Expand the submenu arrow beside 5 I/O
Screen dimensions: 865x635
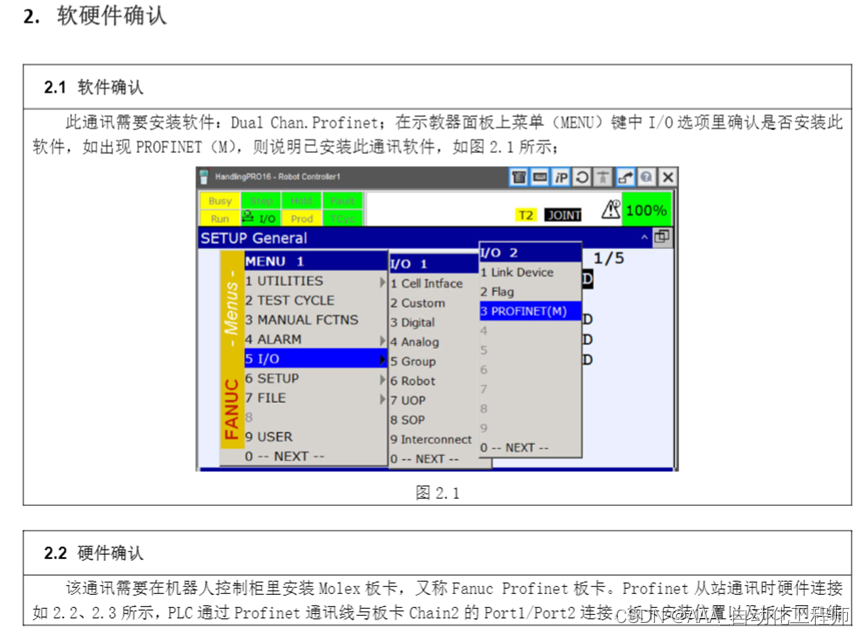[382, 360]
